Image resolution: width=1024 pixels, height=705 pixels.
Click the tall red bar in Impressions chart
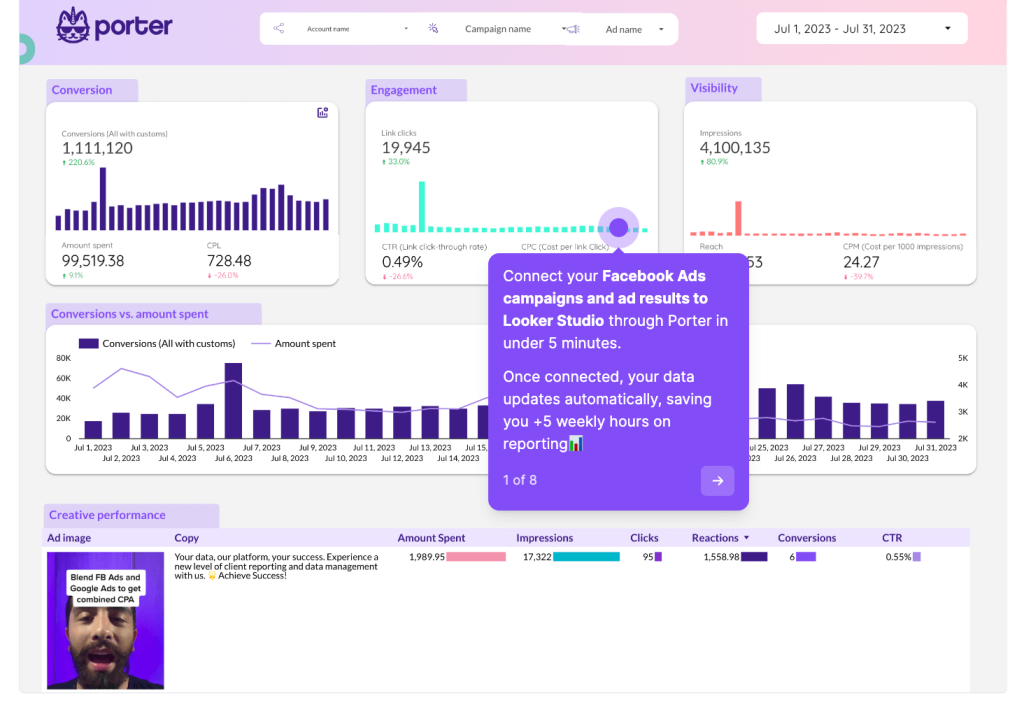pyautogui.click(x=739, y=218)
